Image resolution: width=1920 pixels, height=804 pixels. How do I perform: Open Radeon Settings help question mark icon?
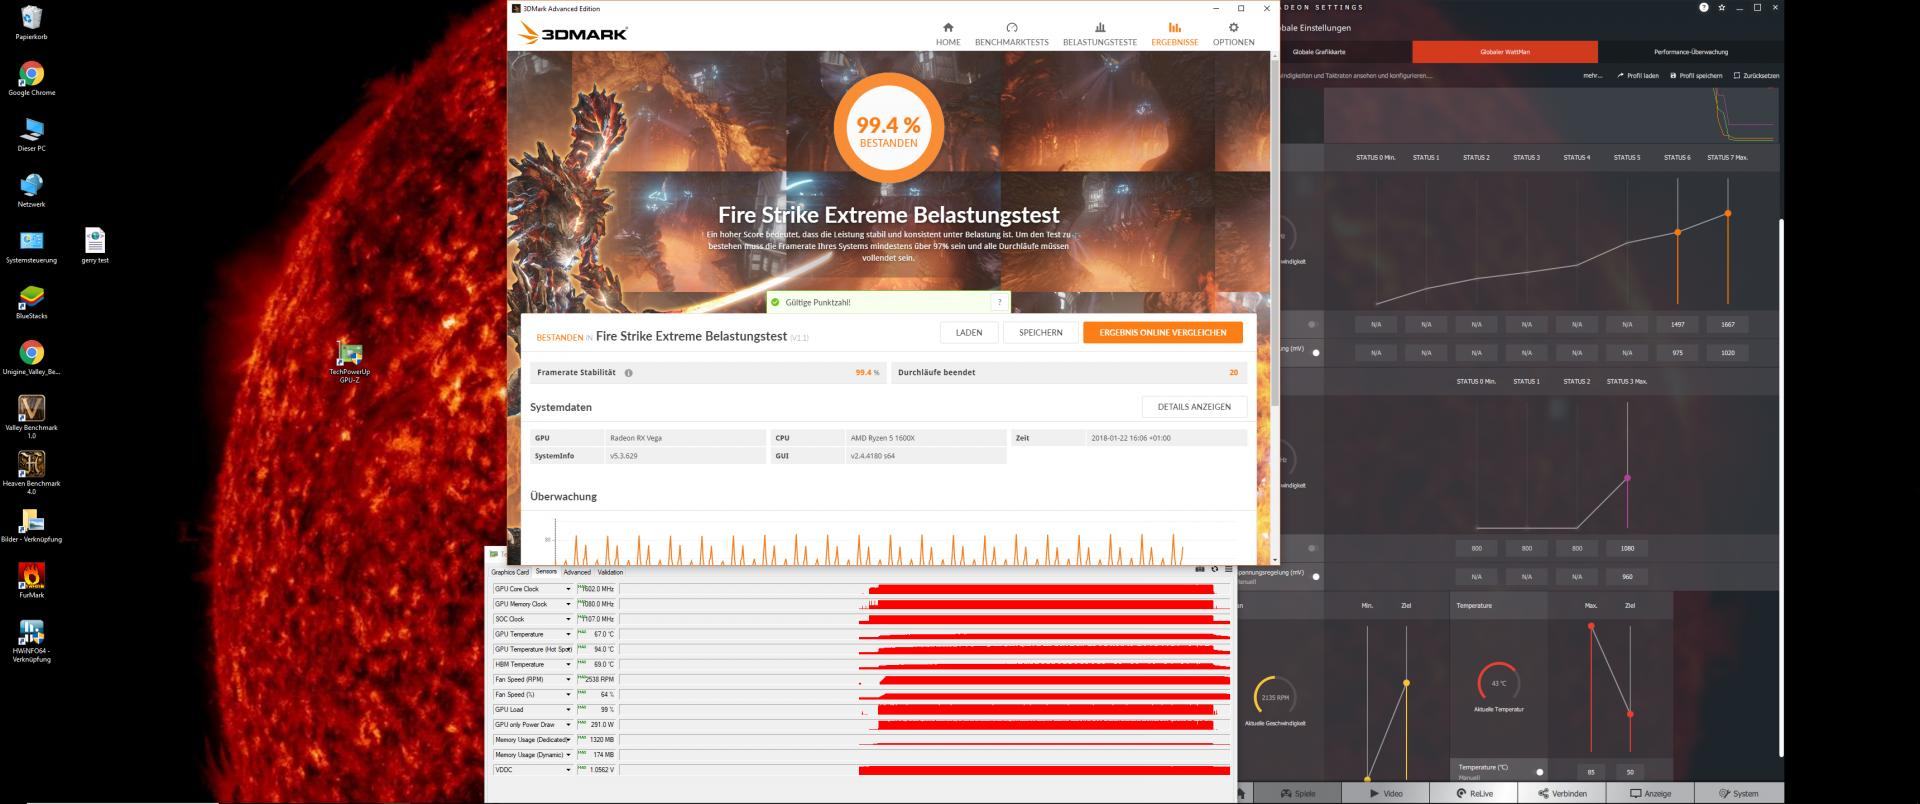pos(1704,8)
